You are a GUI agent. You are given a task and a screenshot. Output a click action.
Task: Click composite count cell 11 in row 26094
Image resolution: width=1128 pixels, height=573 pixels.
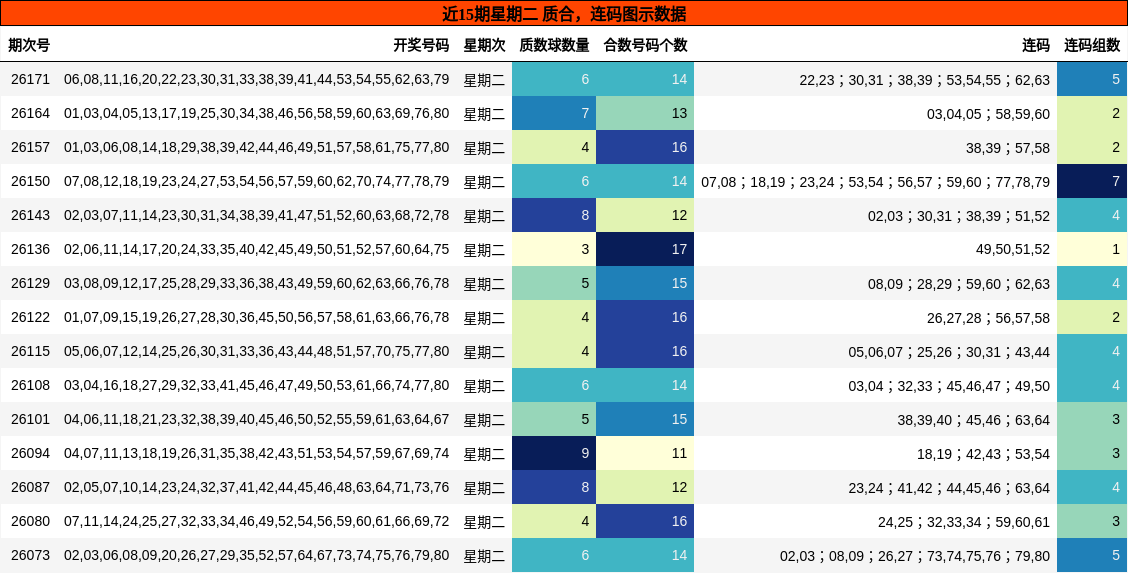click(645, 454)
